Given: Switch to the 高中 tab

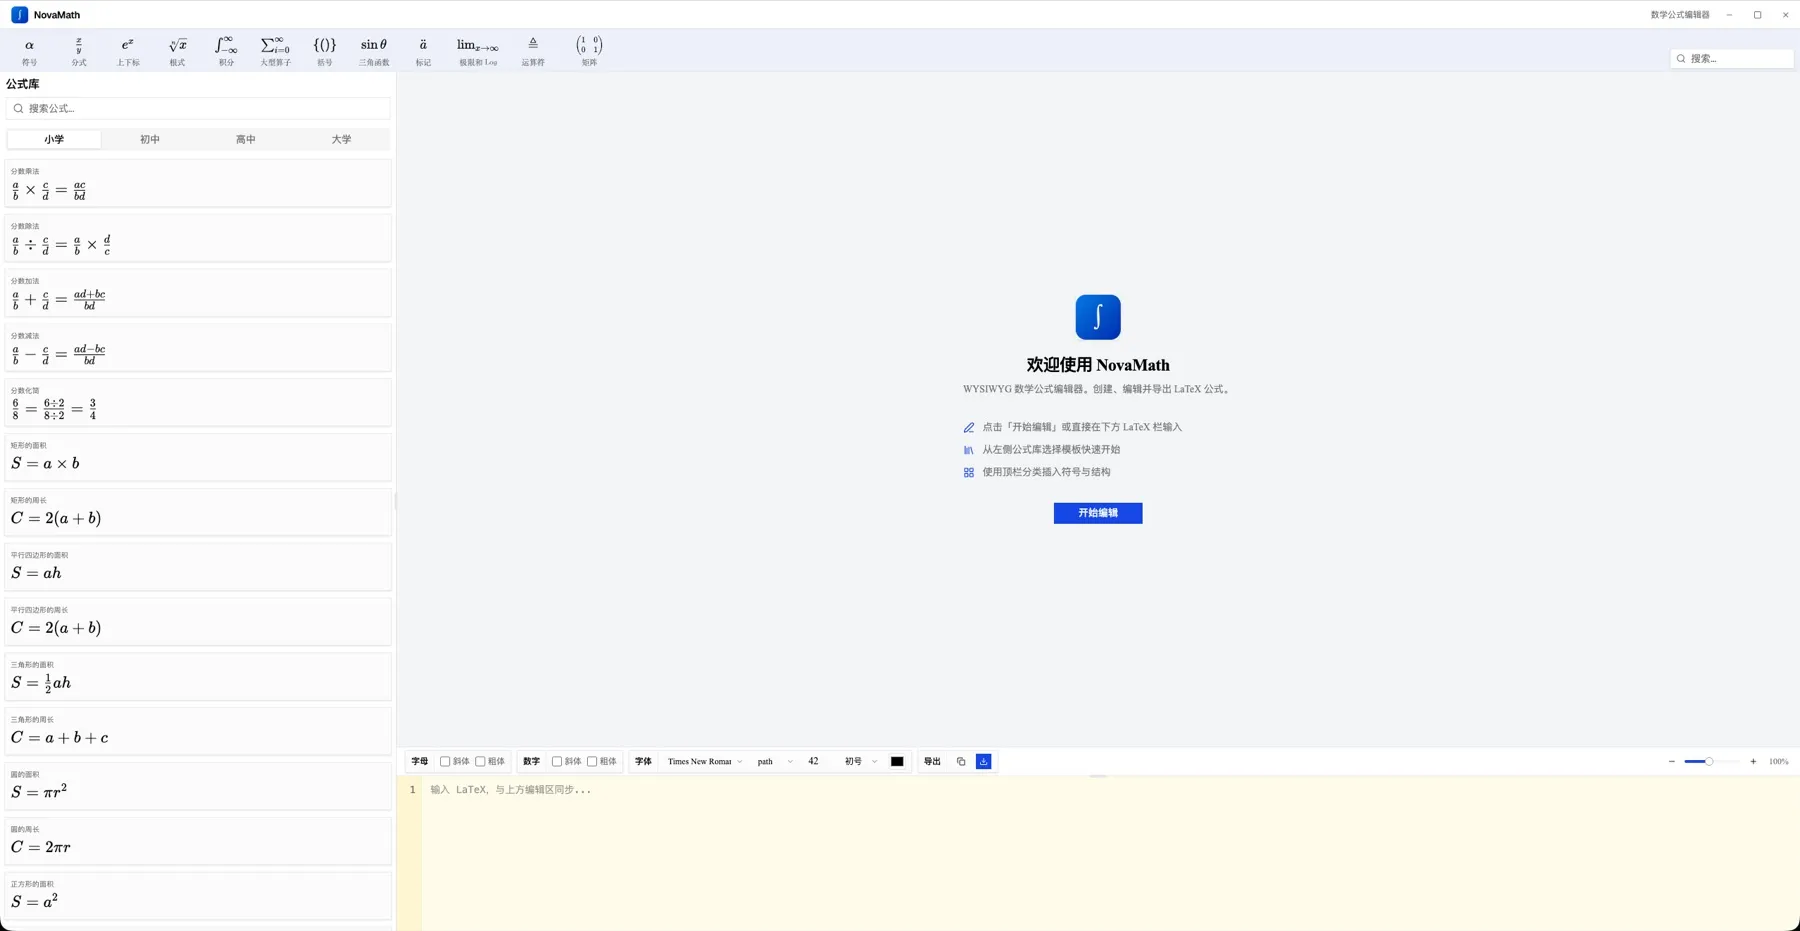Looking at the screenshot, I should coord(246,139).
